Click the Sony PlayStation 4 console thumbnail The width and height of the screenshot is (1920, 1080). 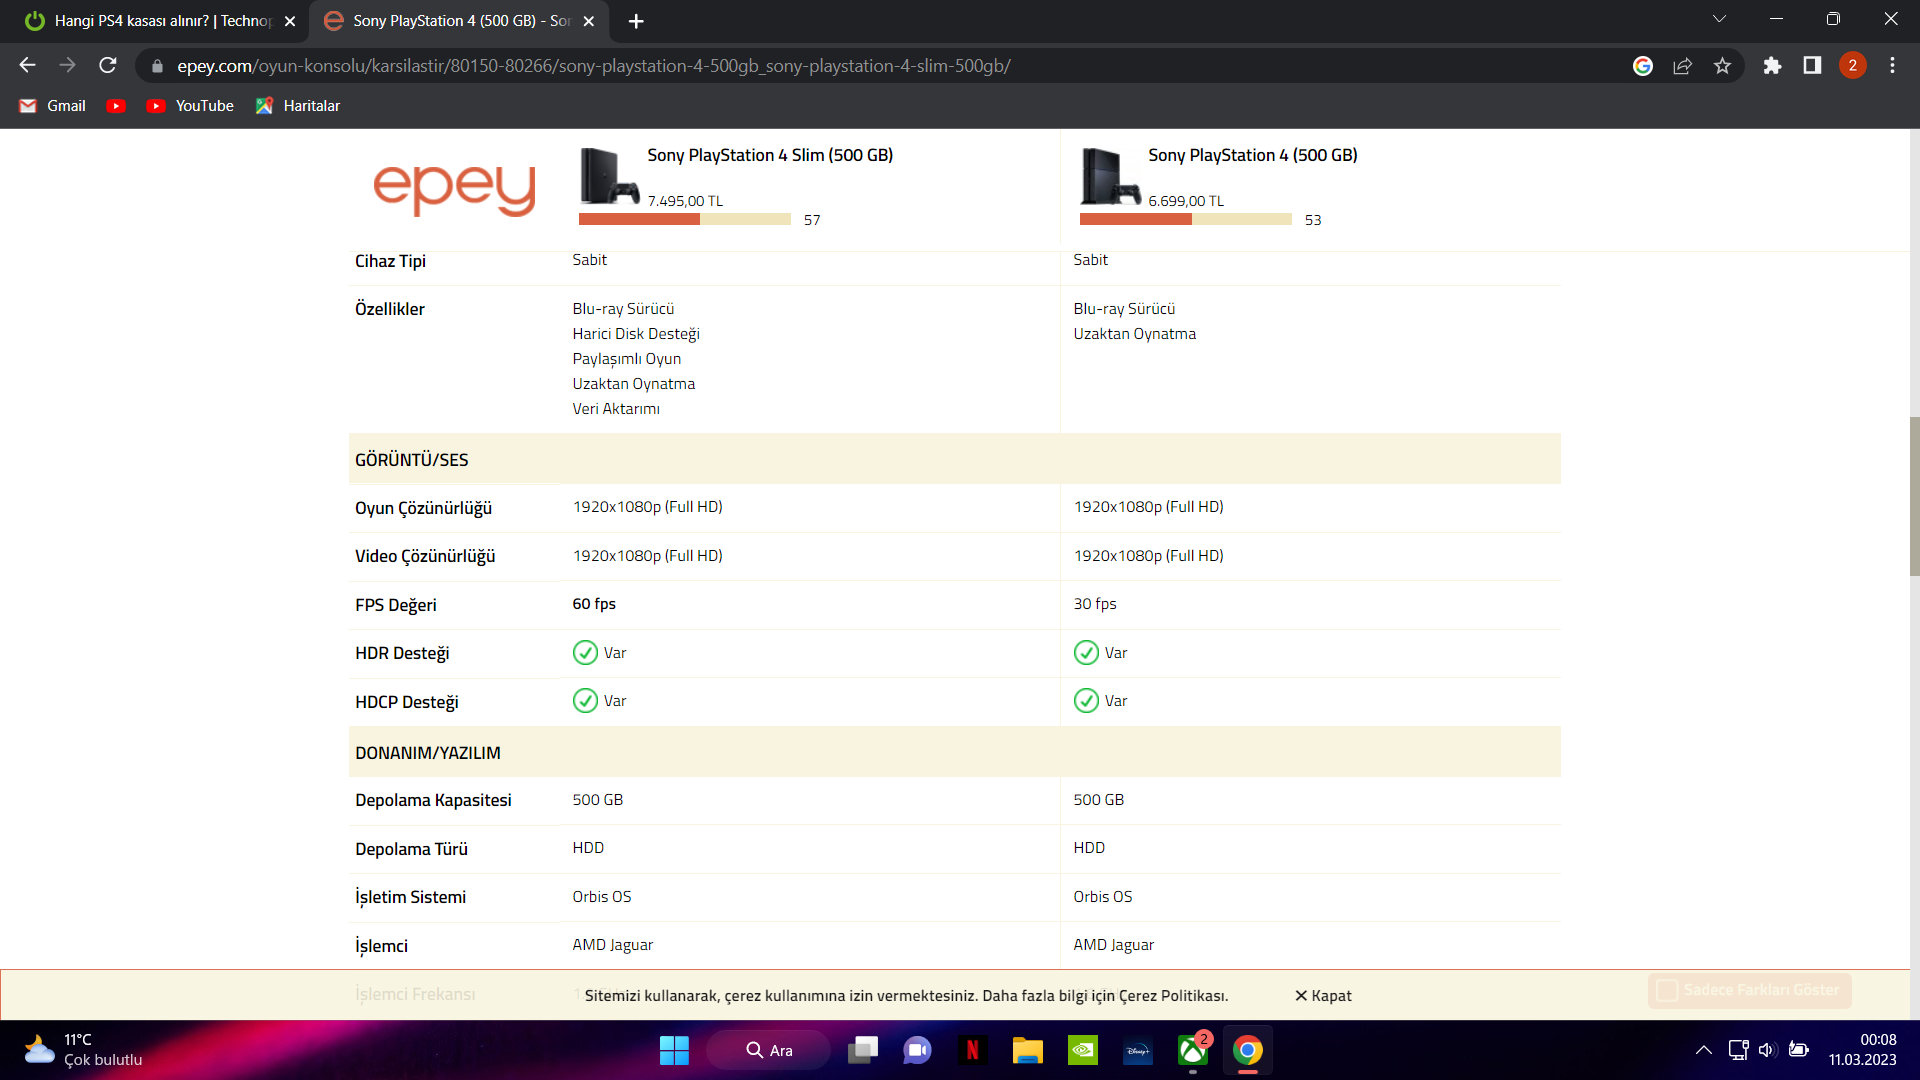[1109, 176]
